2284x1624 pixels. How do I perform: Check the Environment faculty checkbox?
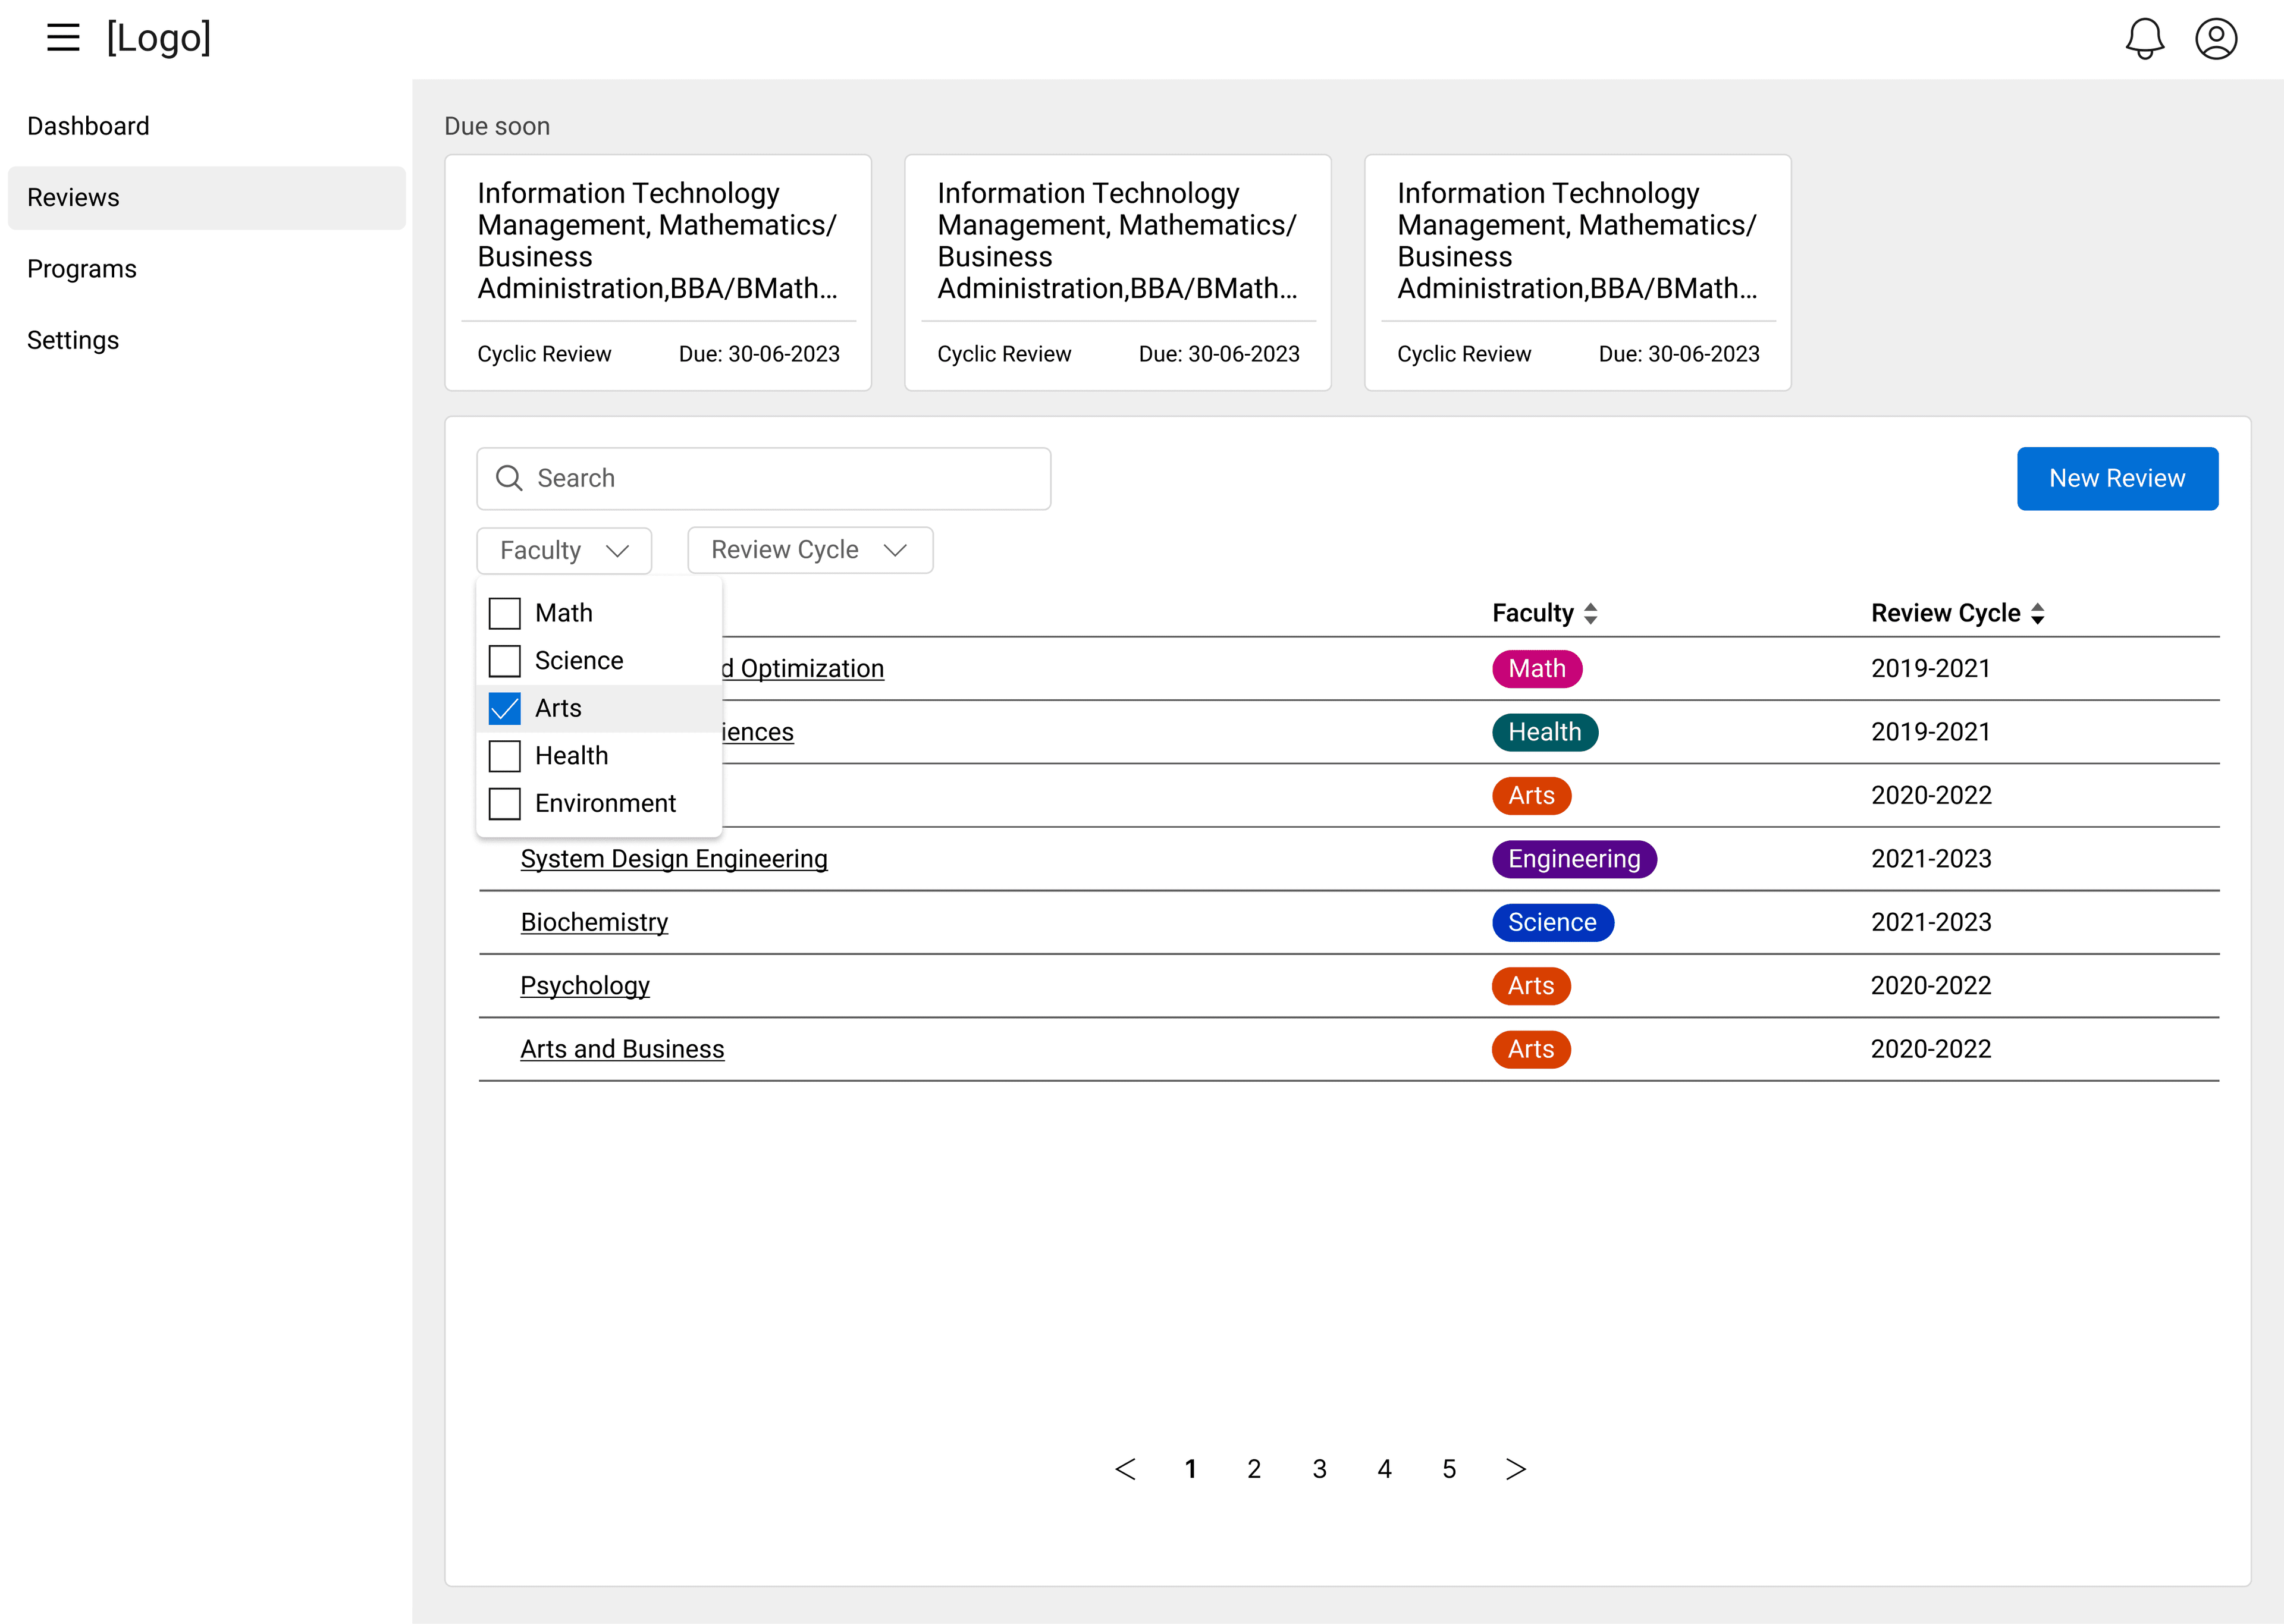[505, 804]
